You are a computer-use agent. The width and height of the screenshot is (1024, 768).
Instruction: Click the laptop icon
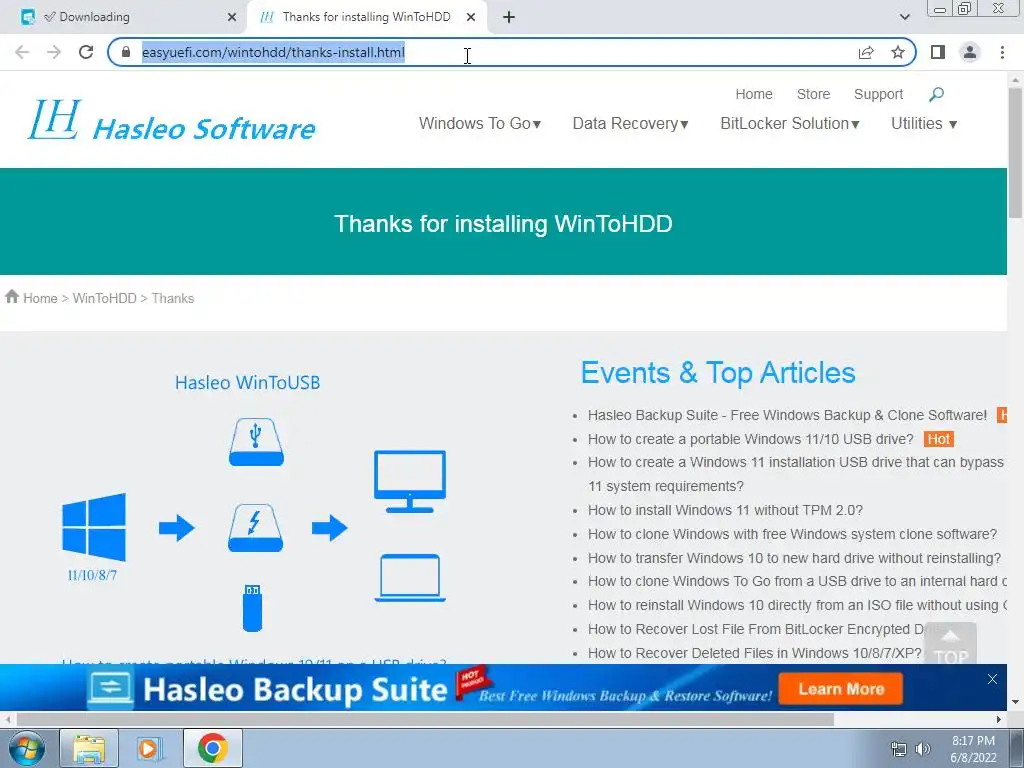409,578
